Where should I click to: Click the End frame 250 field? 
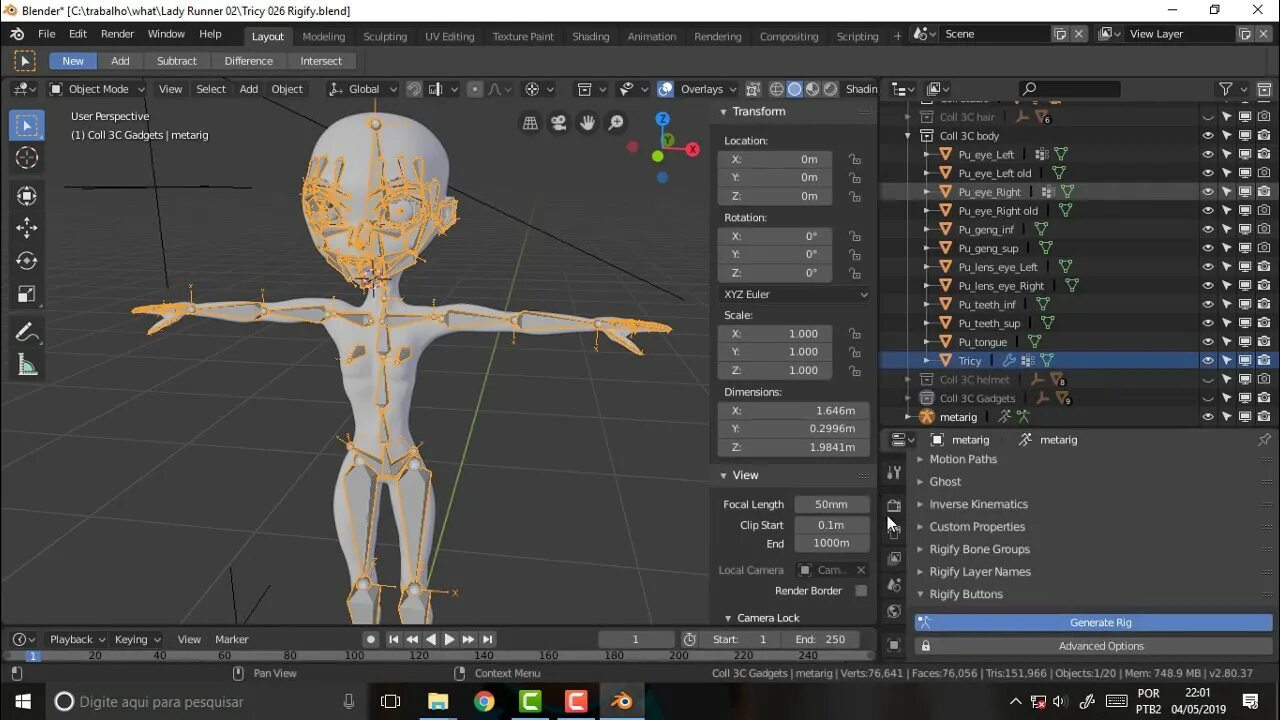coord(820,639)
